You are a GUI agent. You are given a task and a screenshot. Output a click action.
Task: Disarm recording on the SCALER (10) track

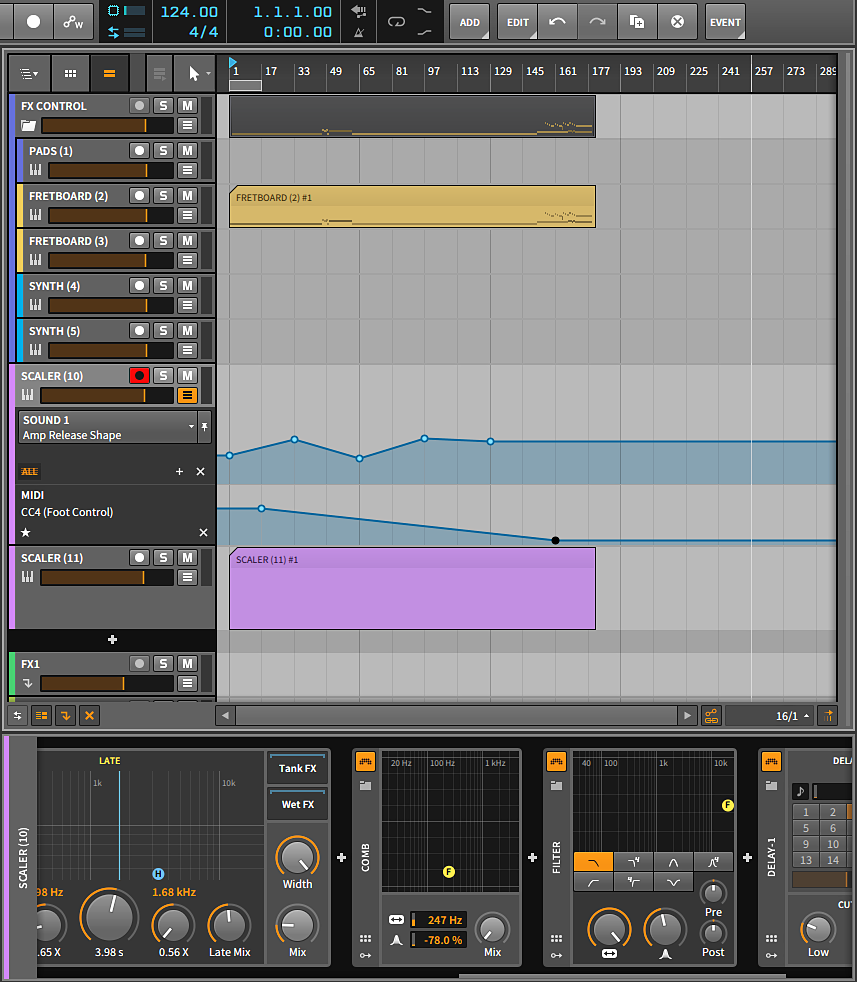coord(139,376)
